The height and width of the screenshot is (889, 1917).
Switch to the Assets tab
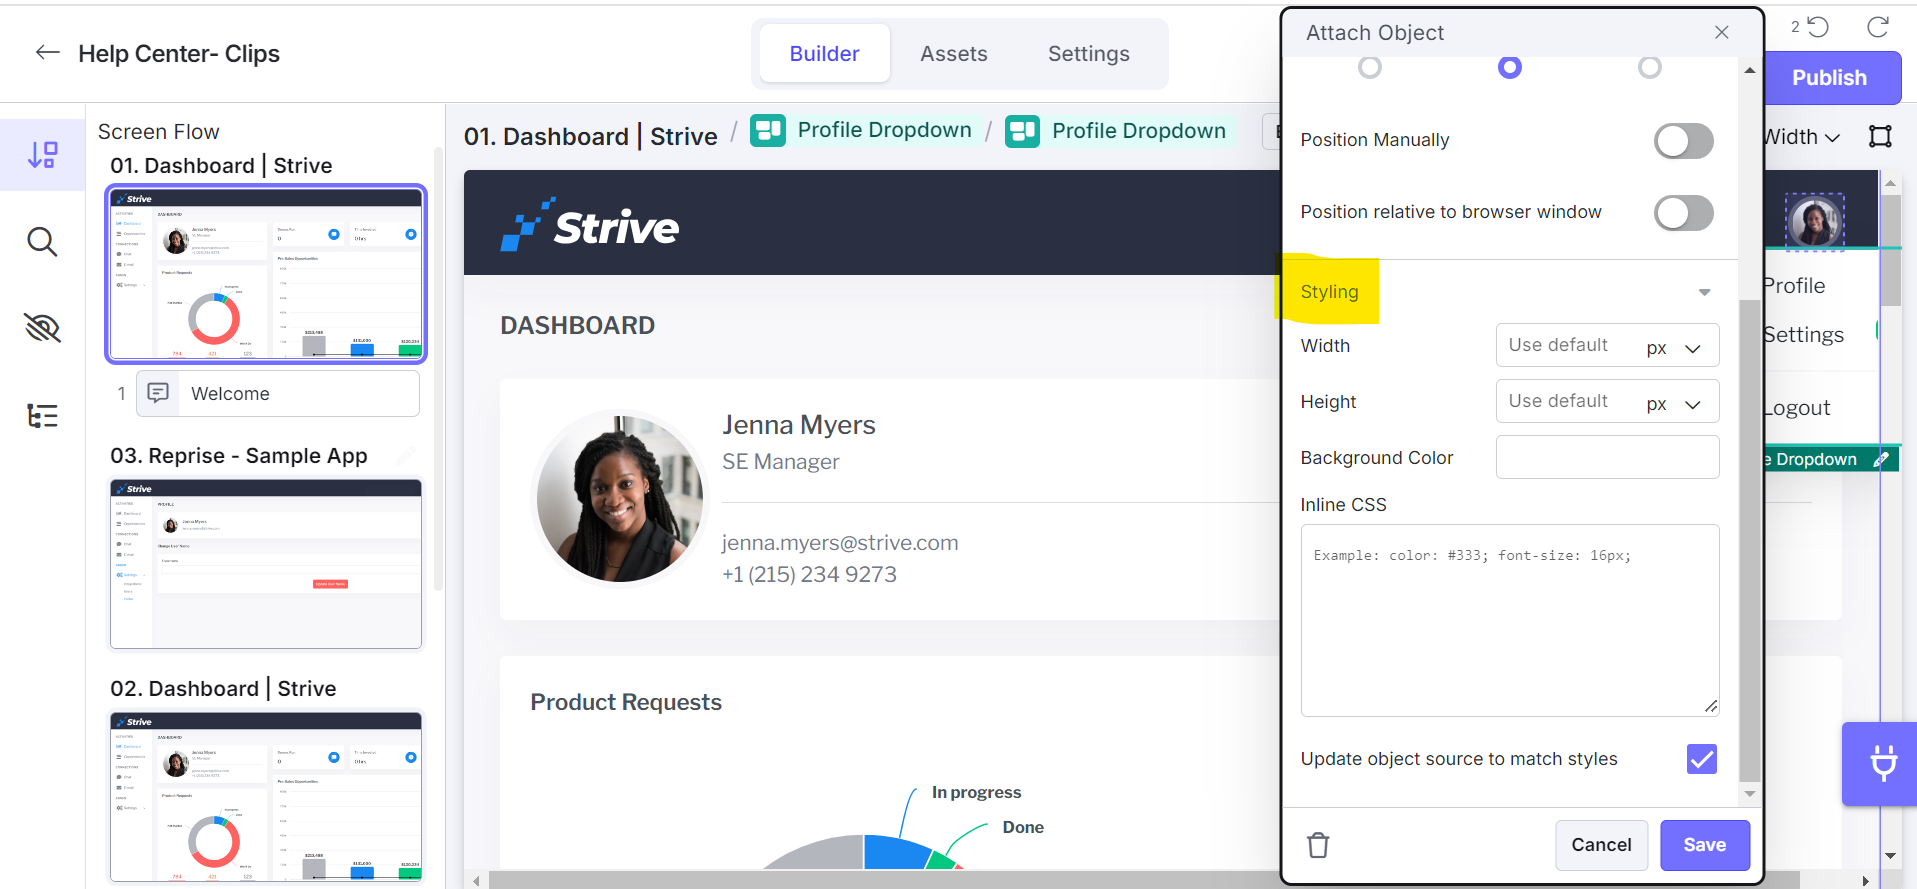(x=953, y=53)
